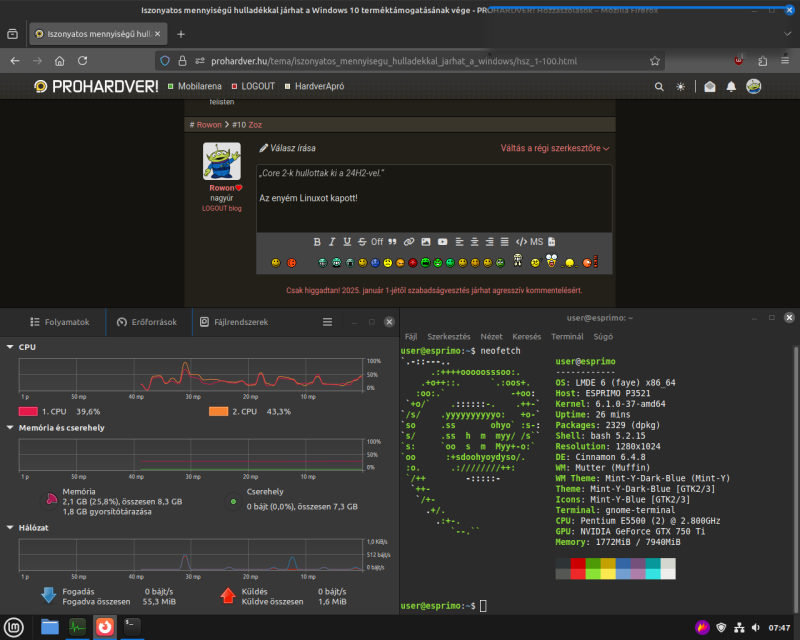Change the Cserehely green color indicator
The image size is (800, 640).
coord(233,502)
